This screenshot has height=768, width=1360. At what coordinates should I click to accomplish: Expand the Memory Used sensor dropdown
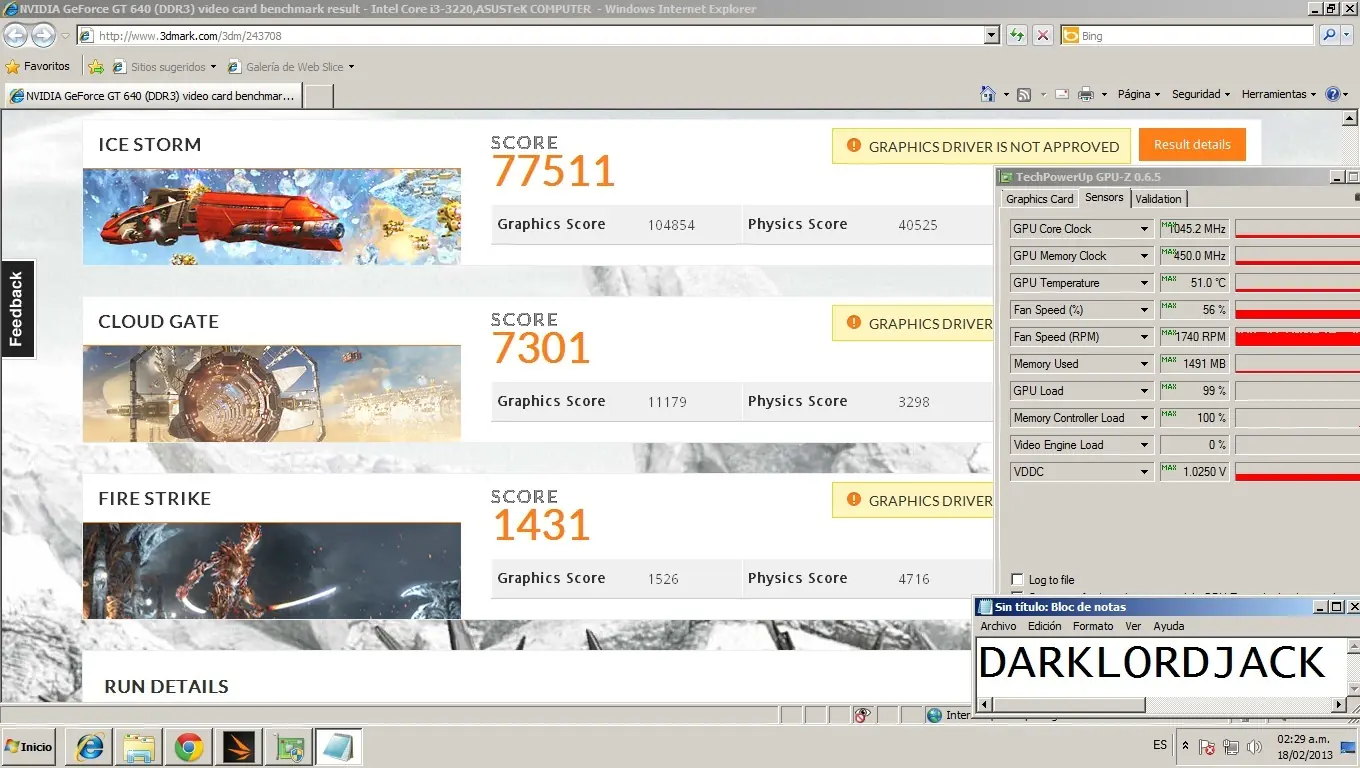(1144, 364)
